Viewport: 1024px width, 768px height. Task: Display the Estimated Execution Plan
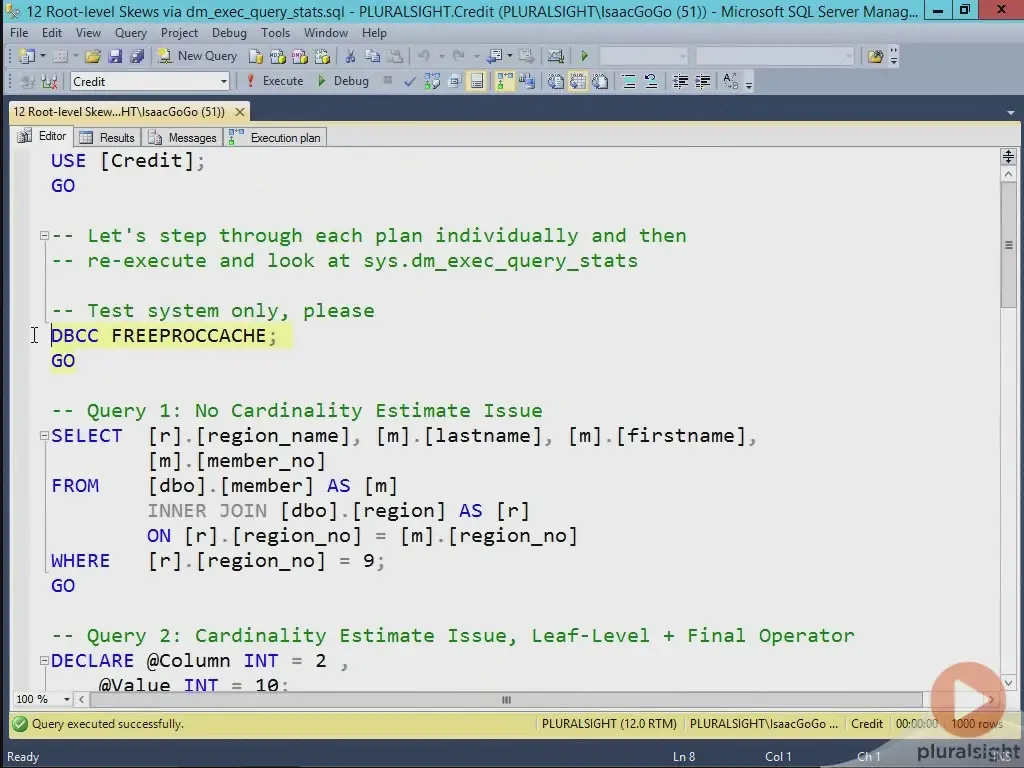tap(432, 82)
